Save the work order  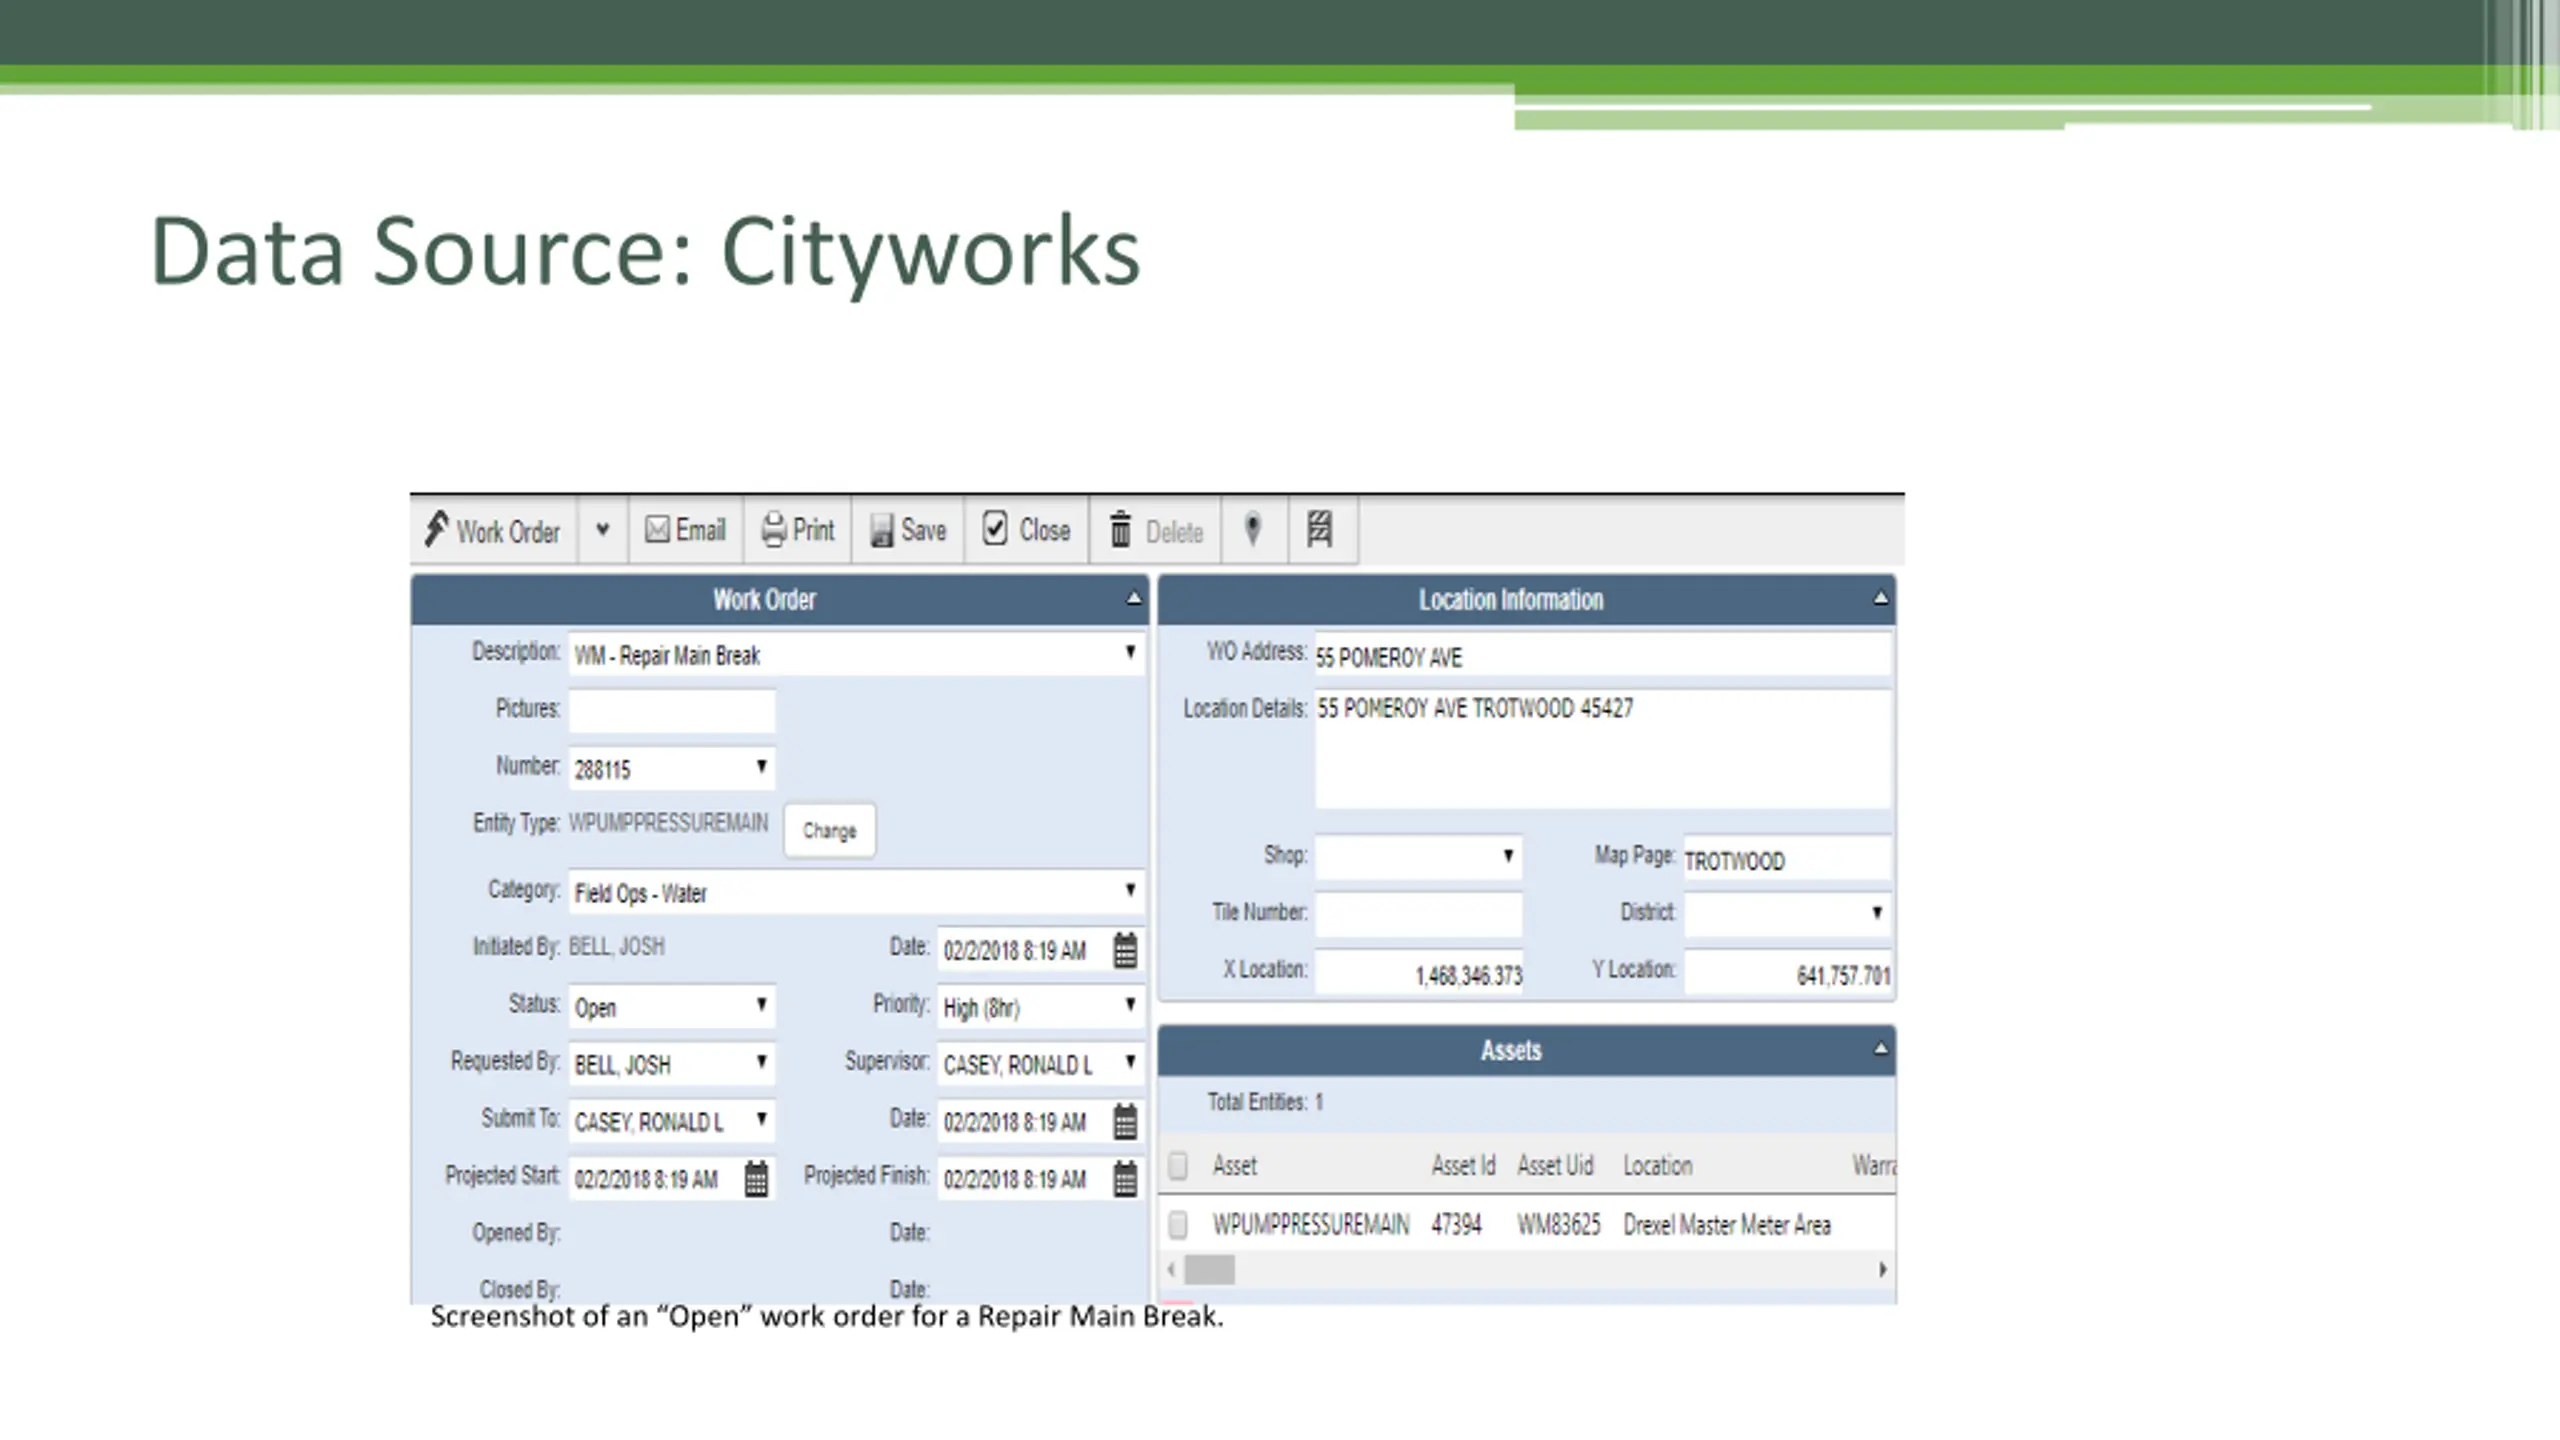coord(908,530)
